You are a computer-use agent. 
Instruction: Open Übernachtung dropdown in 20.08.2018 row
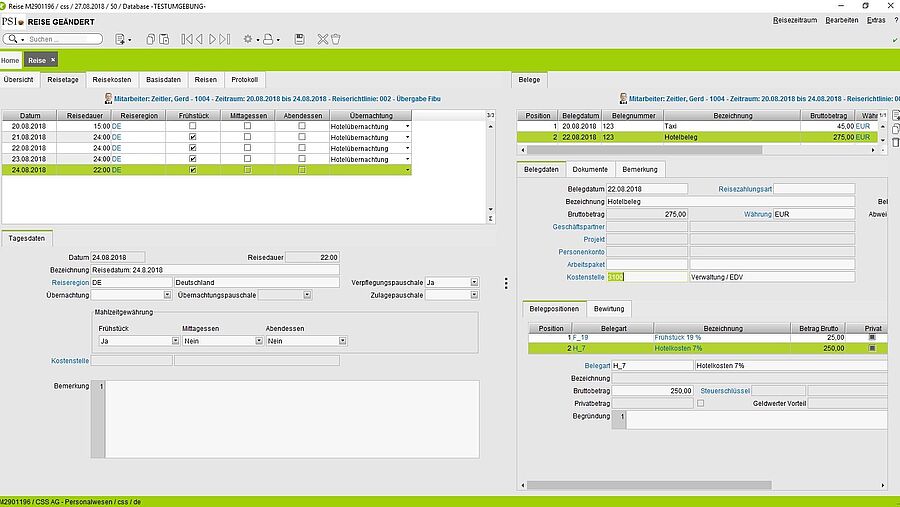(407, 126)
